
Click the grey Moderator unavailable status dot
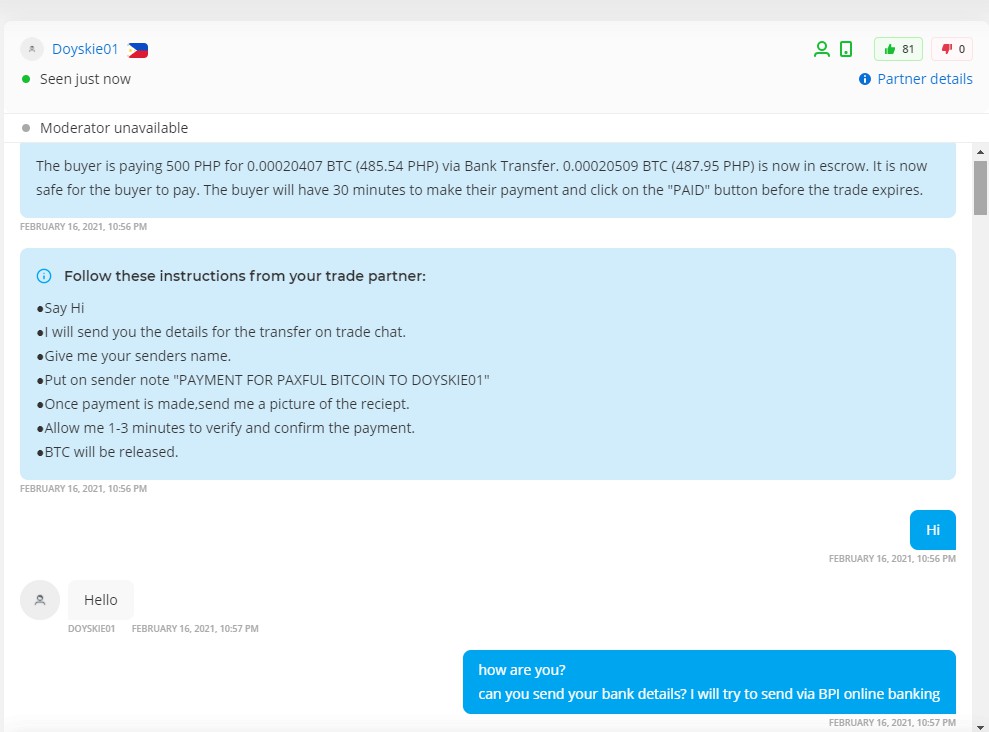(x=26, y=128)
